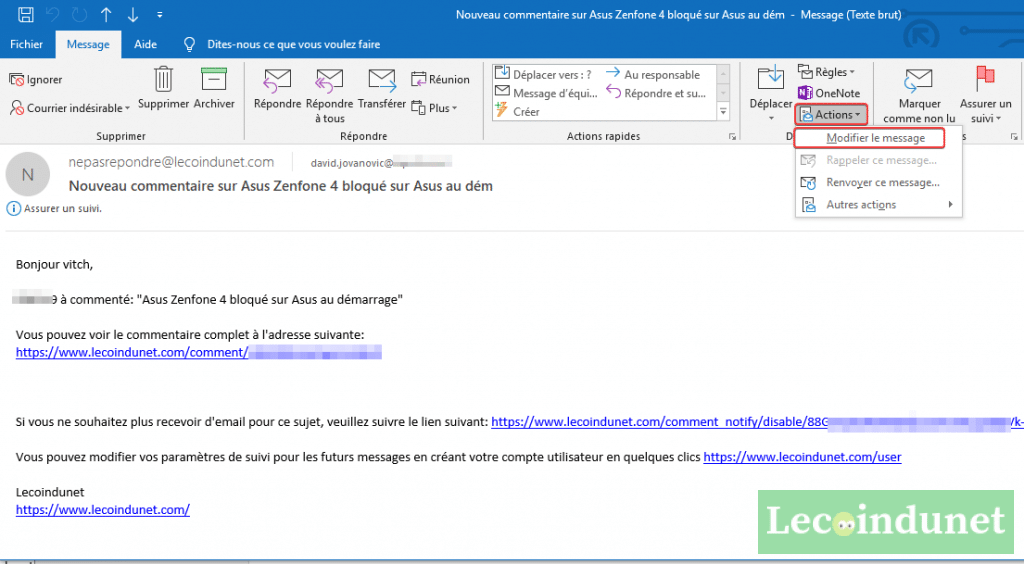The width and height of the screenshot is (1024, 564).
Task: Archive the message with Archiver
Action: coord(214,80)
